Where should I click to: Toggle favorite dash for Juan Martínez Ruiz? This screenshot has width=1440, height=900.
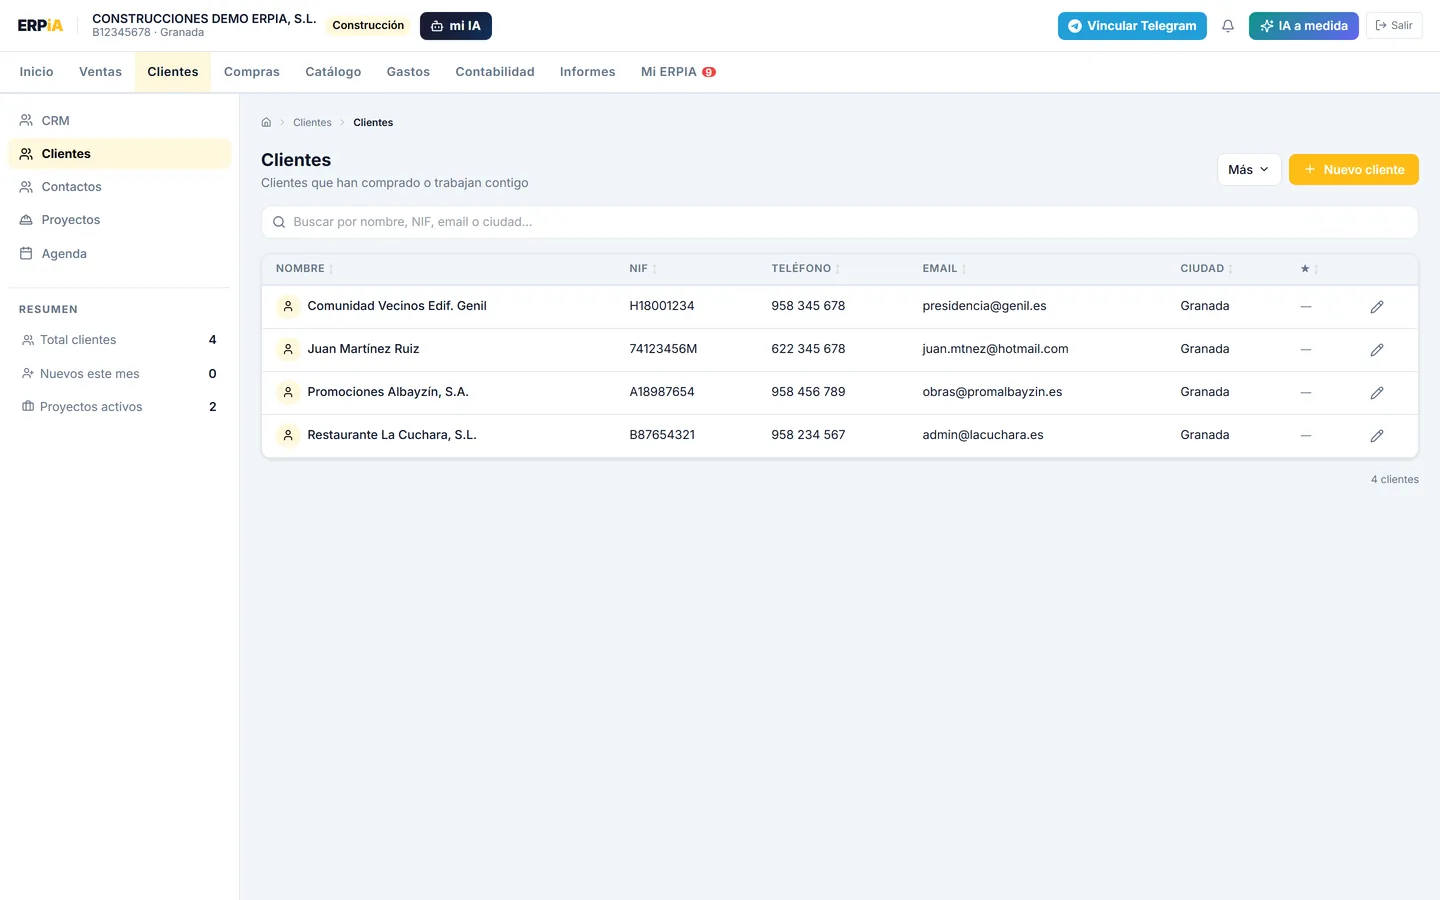[1306, 350]
